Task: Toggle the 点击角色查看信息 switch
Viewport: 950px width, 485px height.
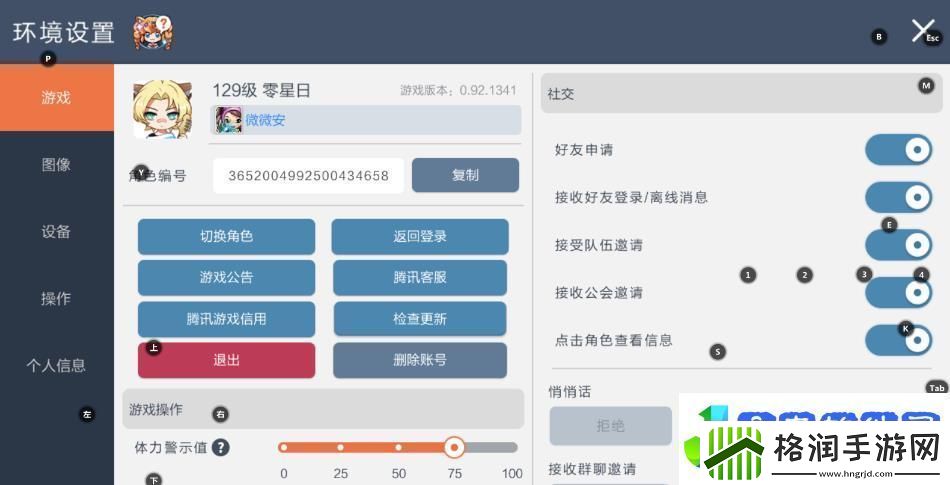Action: pos(899,340)
